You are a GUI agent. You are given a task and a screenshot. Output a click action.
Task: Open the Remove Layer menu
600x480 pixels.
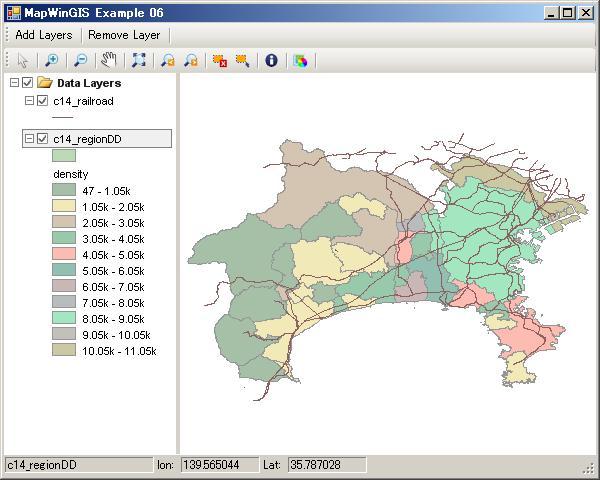[x=124, y=35]
